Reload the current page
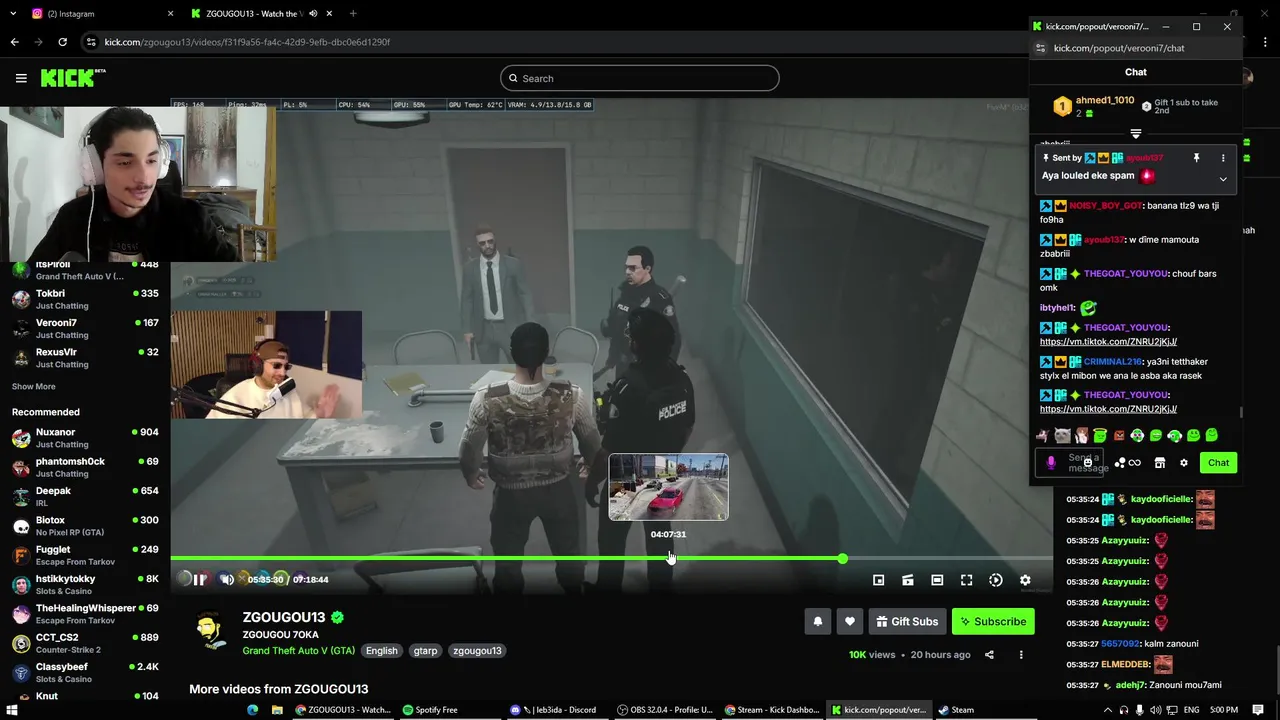Image resolution: width=1280 pixels, height=720 pixels. tap(62, 42)
